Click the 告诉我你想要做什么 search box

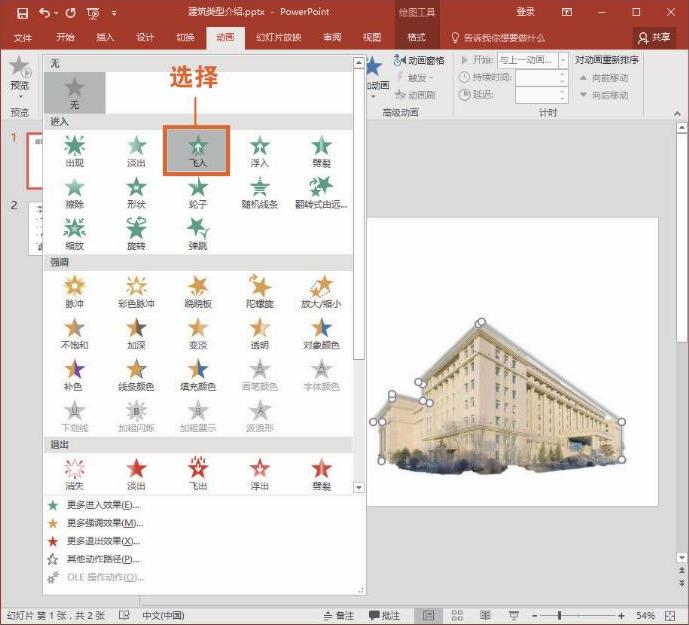click(498, 38)
